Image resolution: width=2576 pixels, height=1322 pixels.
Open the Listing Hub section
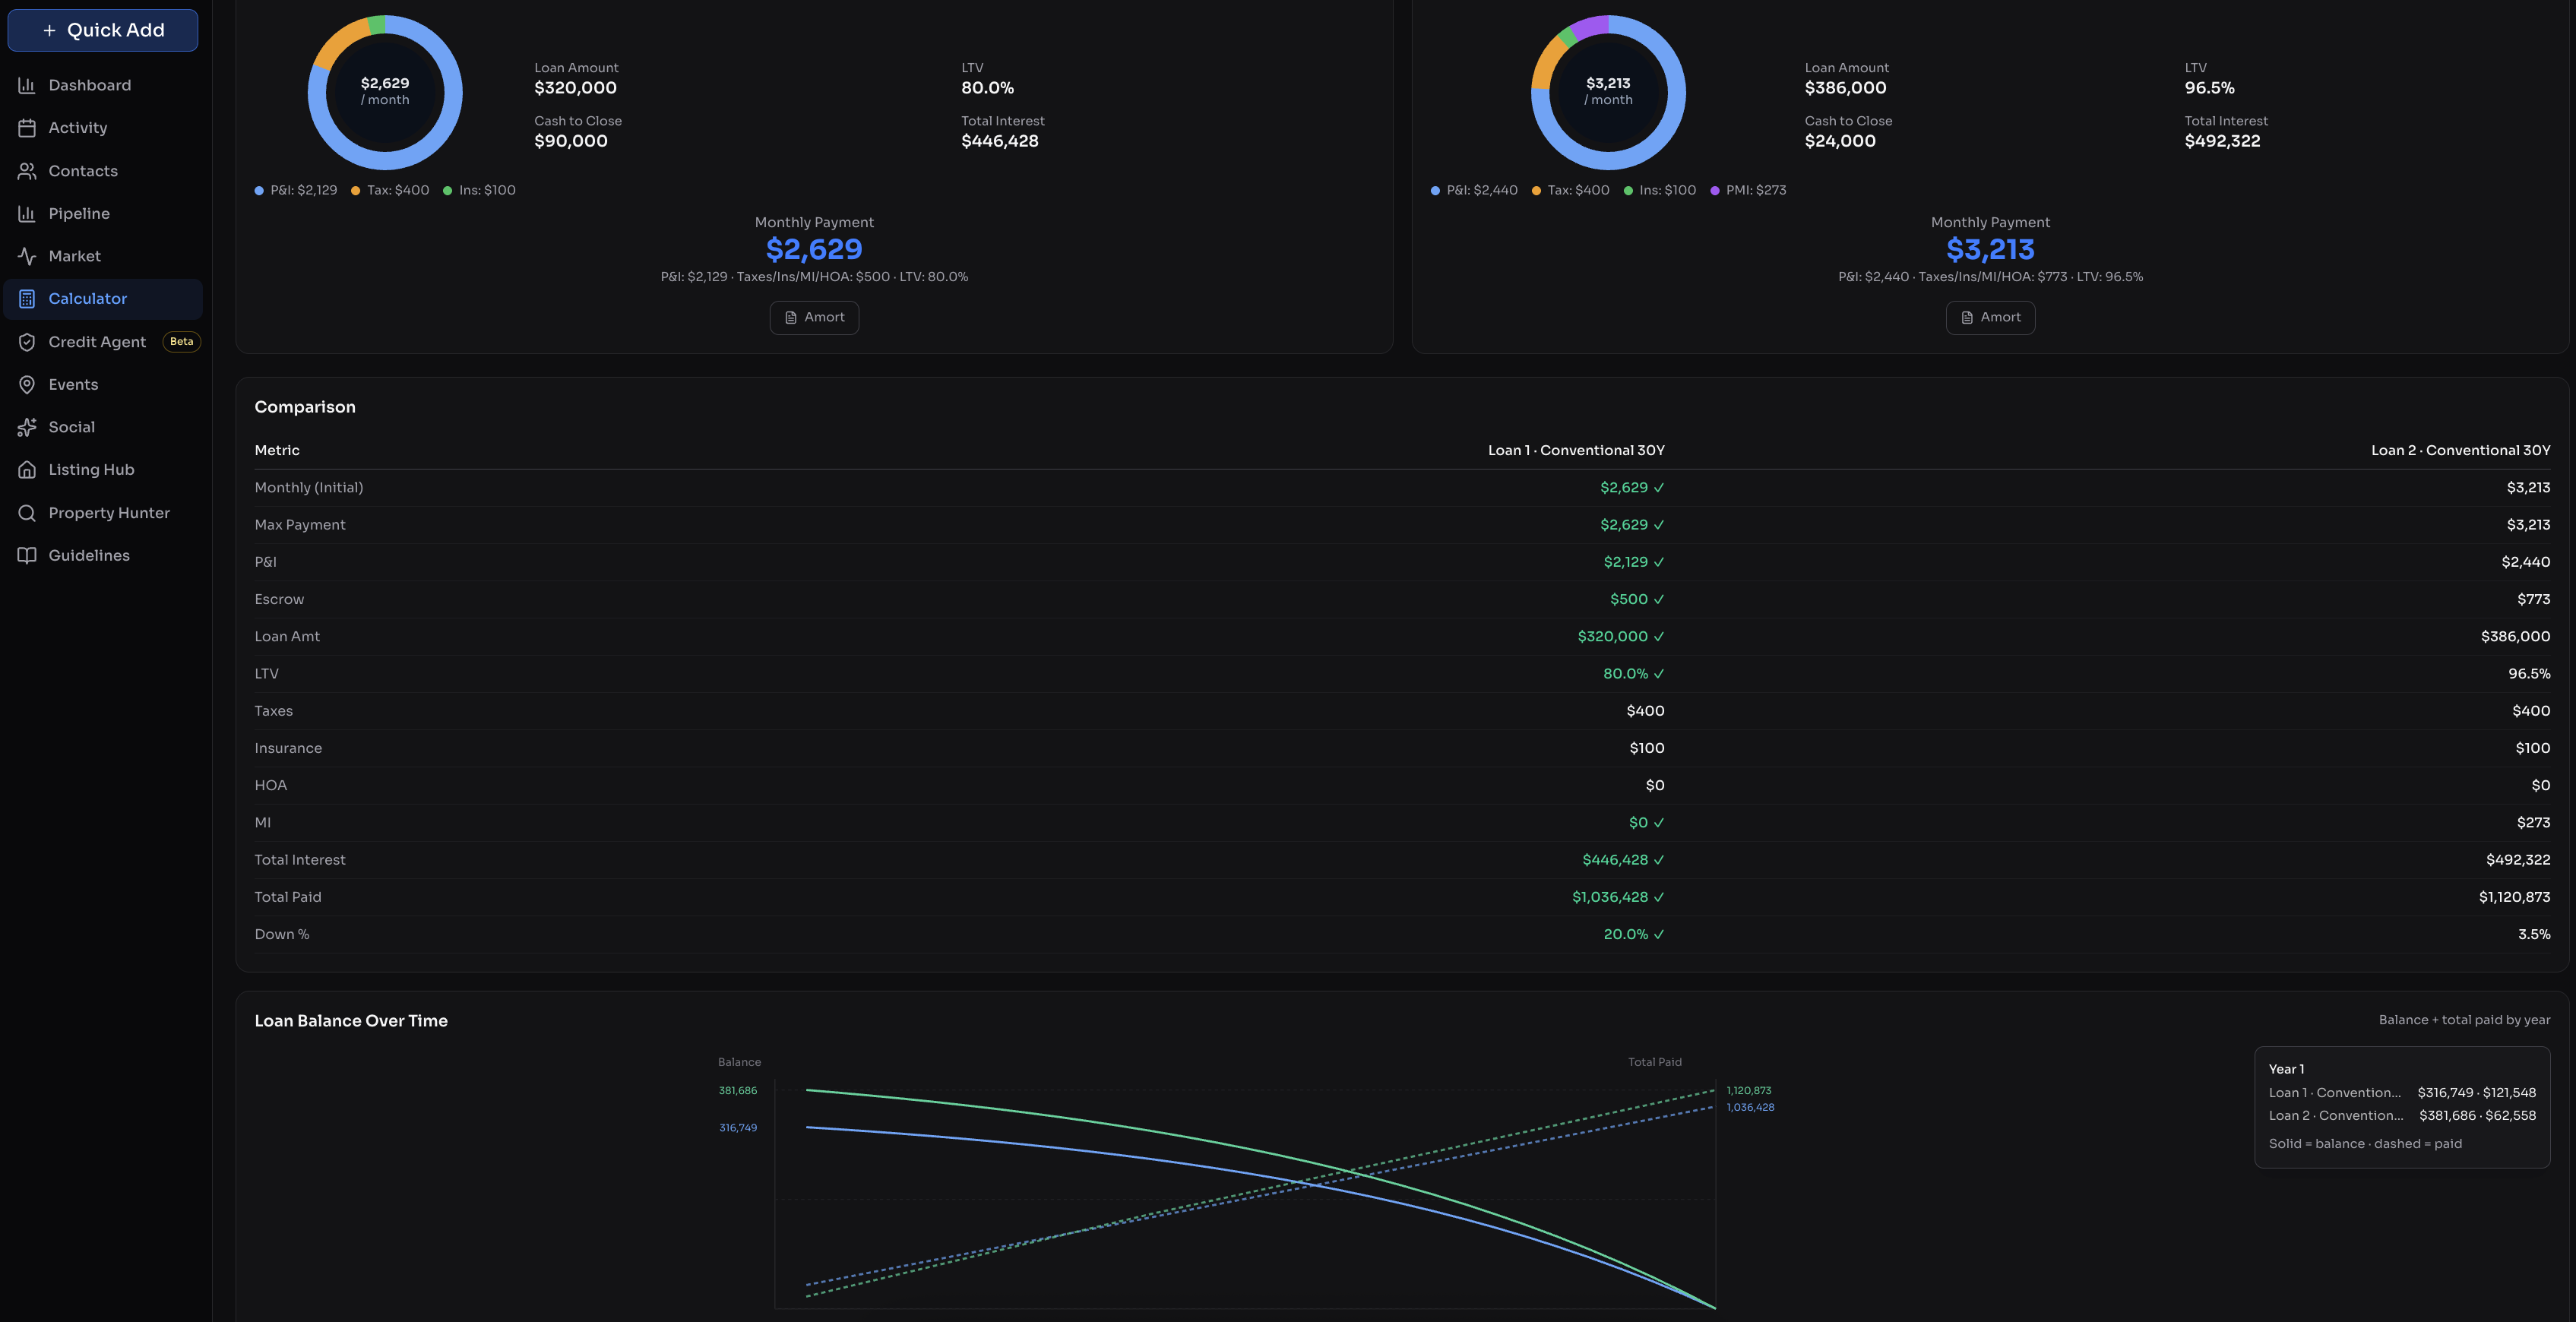[90, 469]
